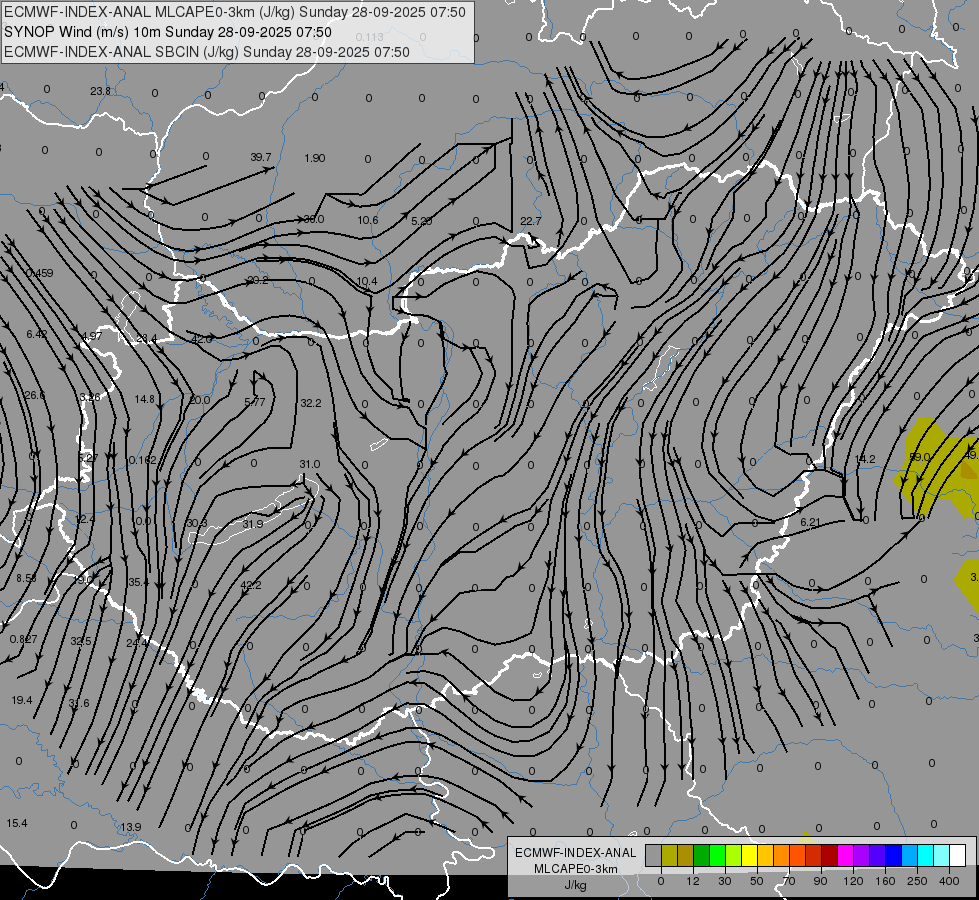Click legend scale value 120
This screenshot has width=979, height=900.
click(853, 881)
